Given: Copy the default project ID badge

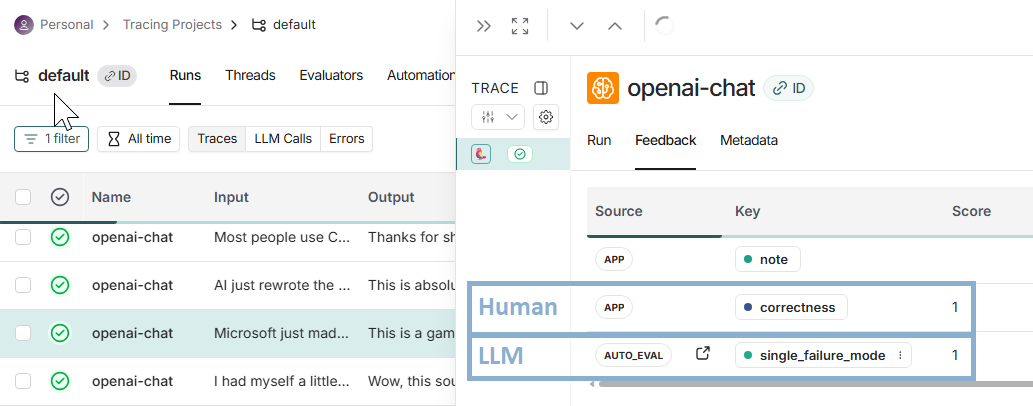Looking at the screenshot, I should (117, 76).
